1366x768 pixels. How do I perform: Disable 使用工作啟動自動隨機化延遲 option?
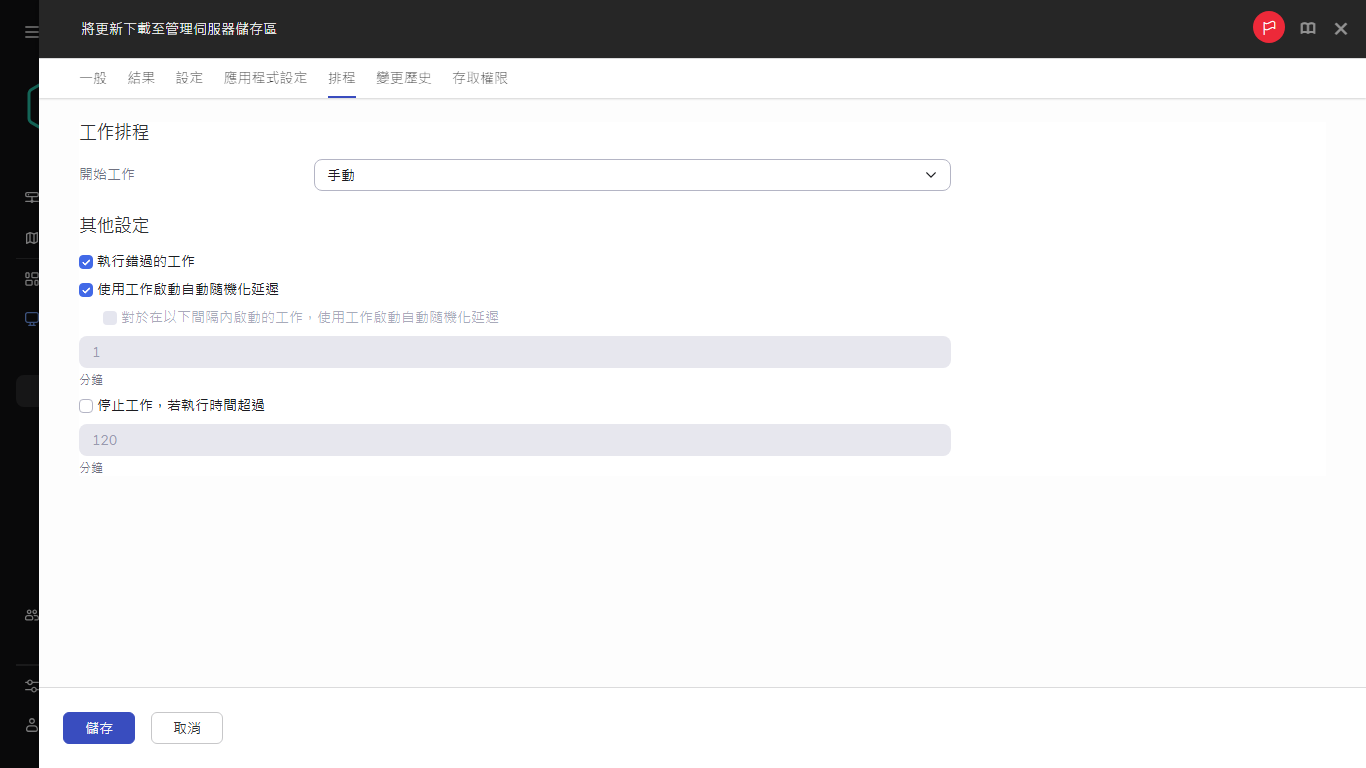[86, 289]
